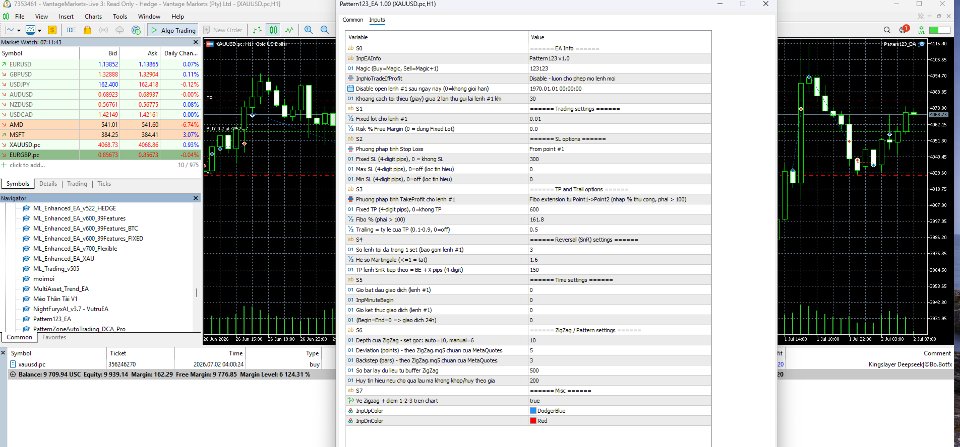Select XAUUSD.pc row in Market Watch
This screenshot has height=447, width=960.
coord(101,145)
